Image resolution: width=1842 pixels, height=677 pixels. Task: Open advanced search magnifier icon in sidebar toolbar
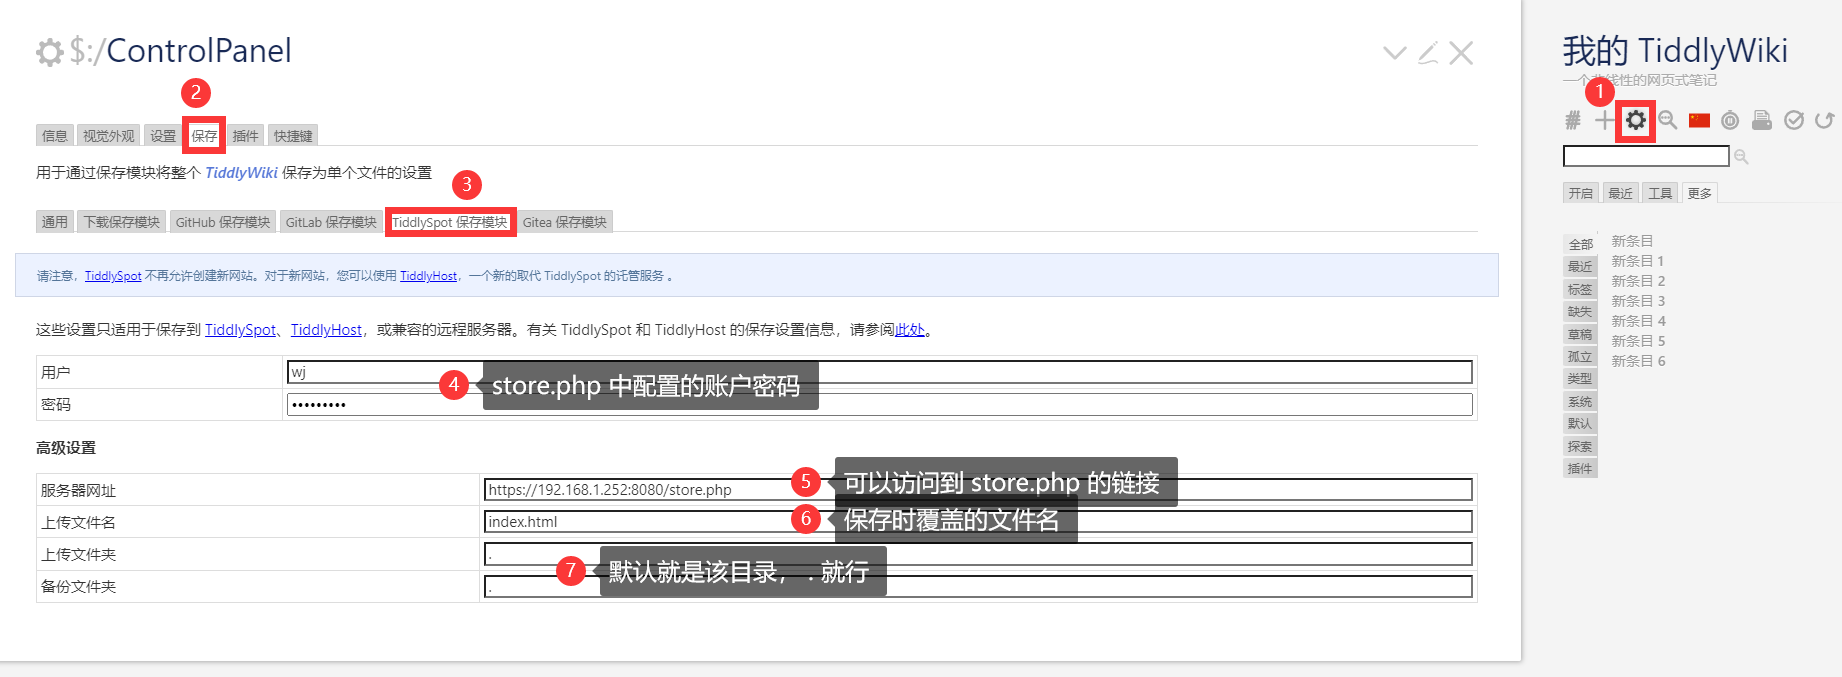click(1667, 121)
